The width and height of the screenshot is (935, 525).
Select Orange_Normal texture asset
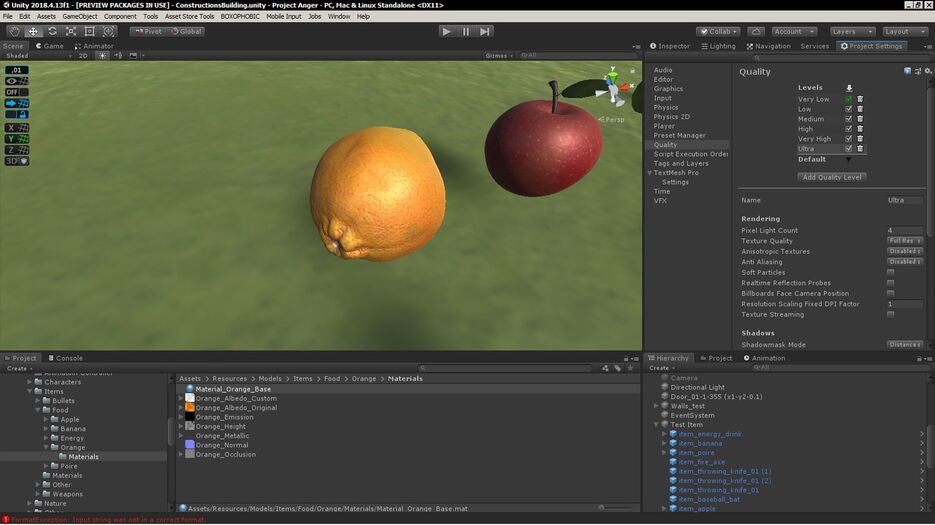221,445
